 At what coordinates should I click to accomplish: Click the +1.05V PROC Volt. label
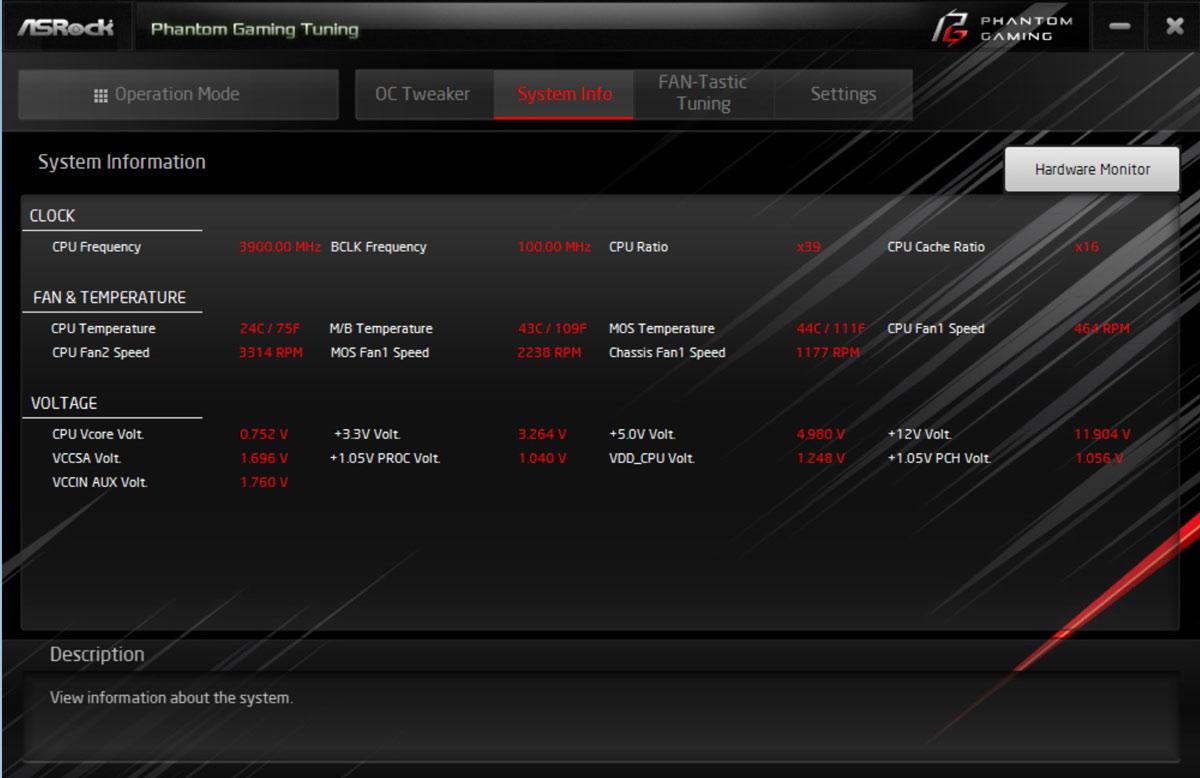click(385, 459)
